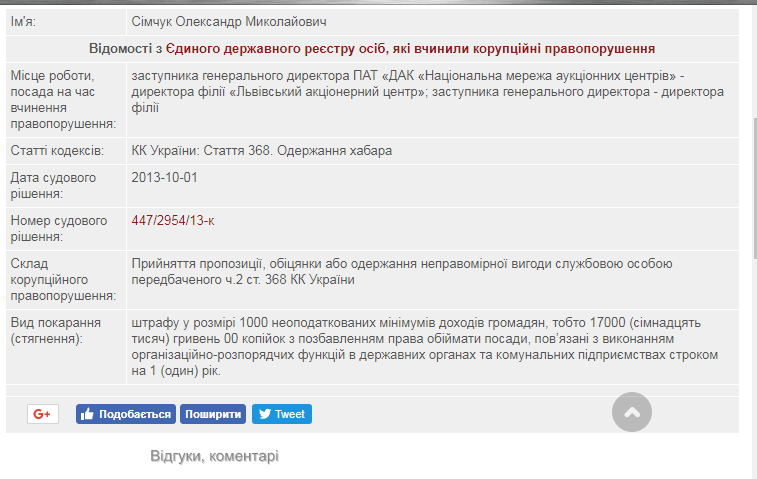Click the Ім'я field label
This screenshot has height=479, width=757.
[26, 21]
